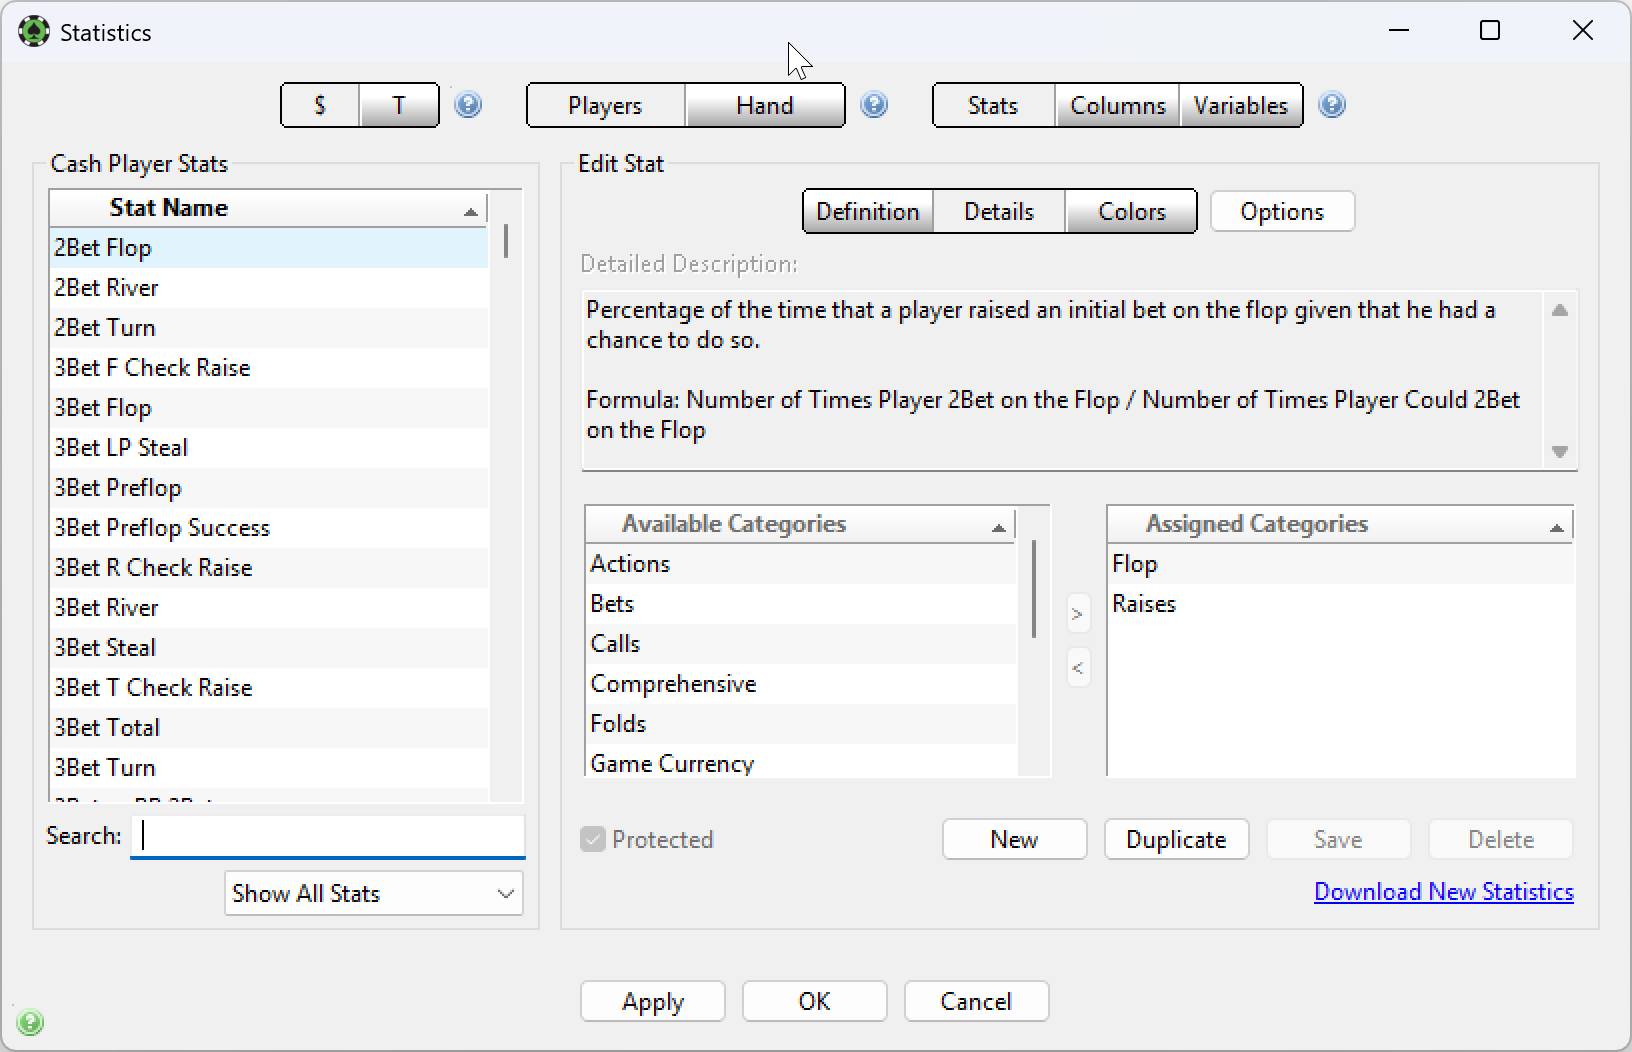The width and height of the screenshot is (1632, 1052).
Task: Sort the Available Categories column header
Action: tap(800, 524)
